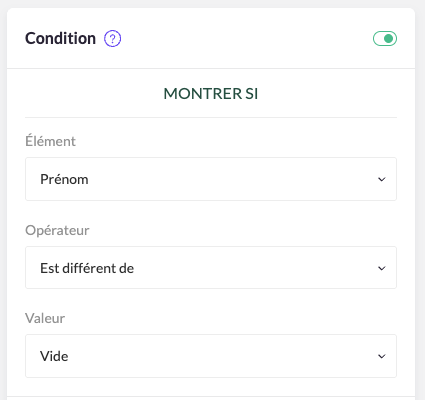
Task: Click the chevron beside Est différent de
Action: click(382, 268)
